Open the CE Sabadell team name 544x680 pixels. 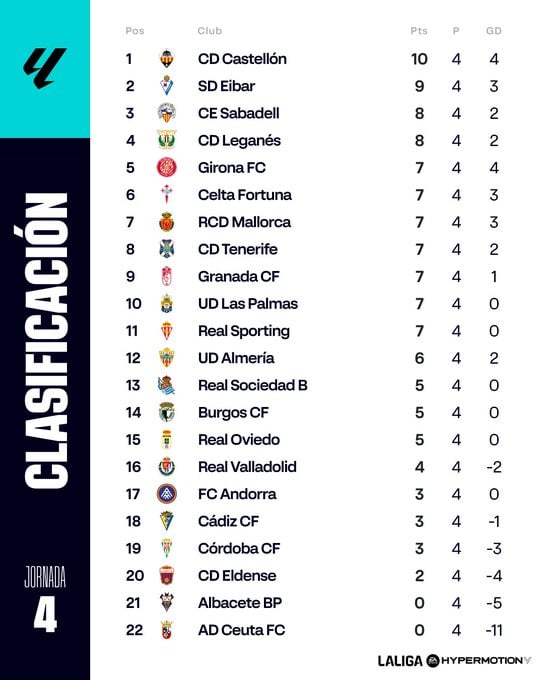point(239,113)
